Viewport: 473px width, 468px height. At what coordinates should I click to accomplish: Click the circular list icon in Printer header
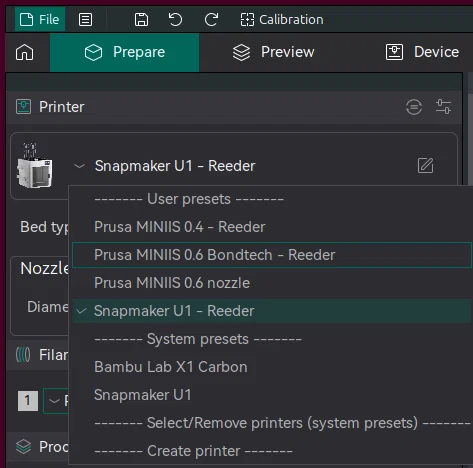pyautogui.click(x=414, y=107)
